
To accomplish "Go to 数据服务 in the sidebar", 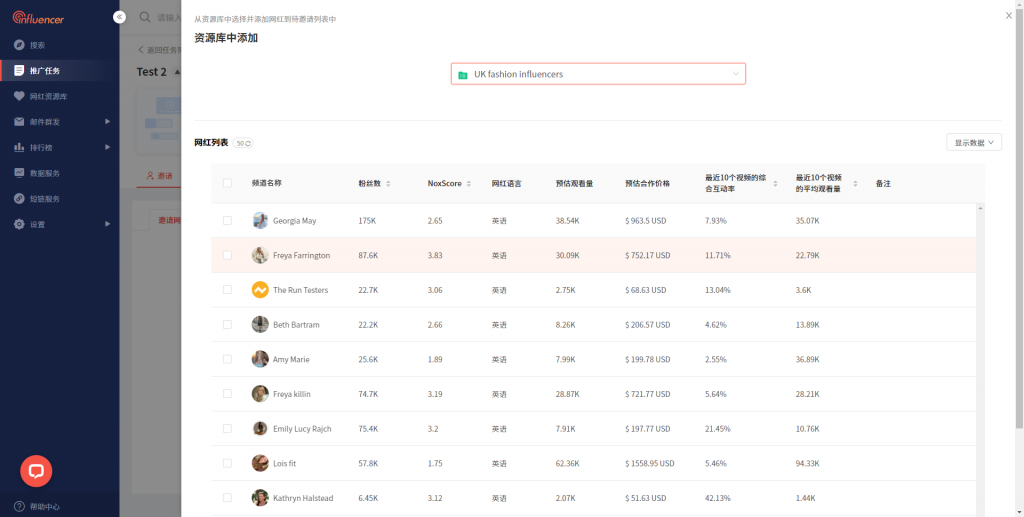I will coord(44,173).
